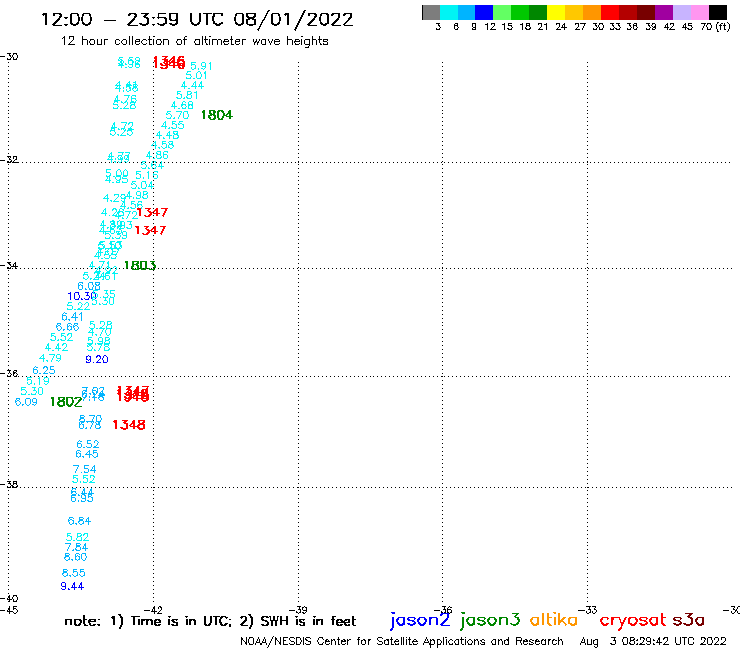Click the jason2 satellite legend label
Viewport: 740px width, 650px height.
click(420, 620)
